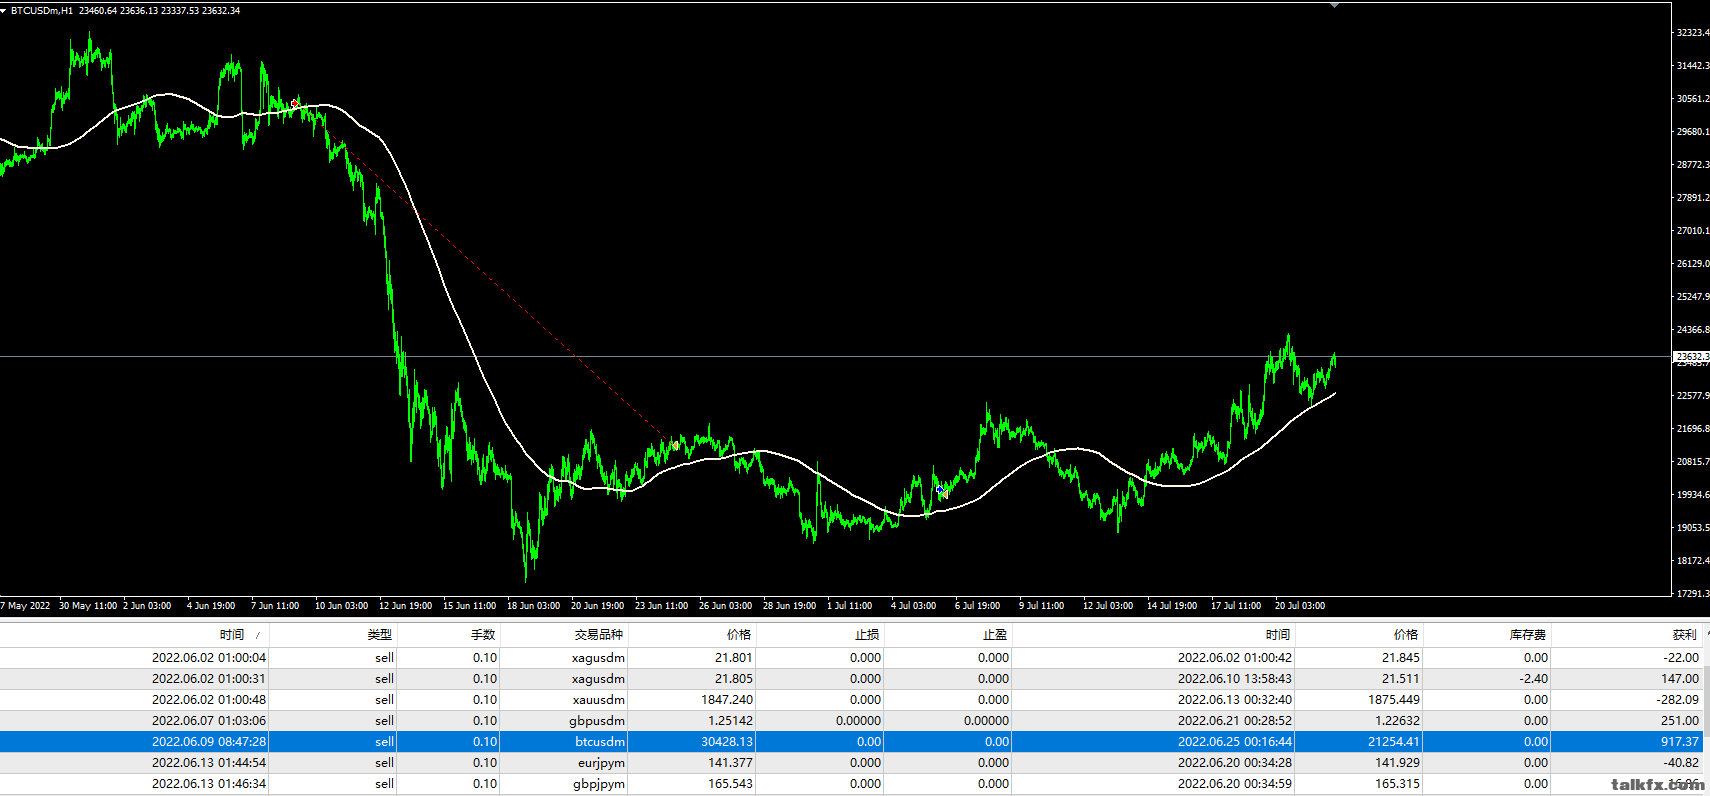The height and width of the screenshot is (796, 1710).
Task: Click the 0.10 lot size in the gbpusdm row
Action: click(485, 720)
